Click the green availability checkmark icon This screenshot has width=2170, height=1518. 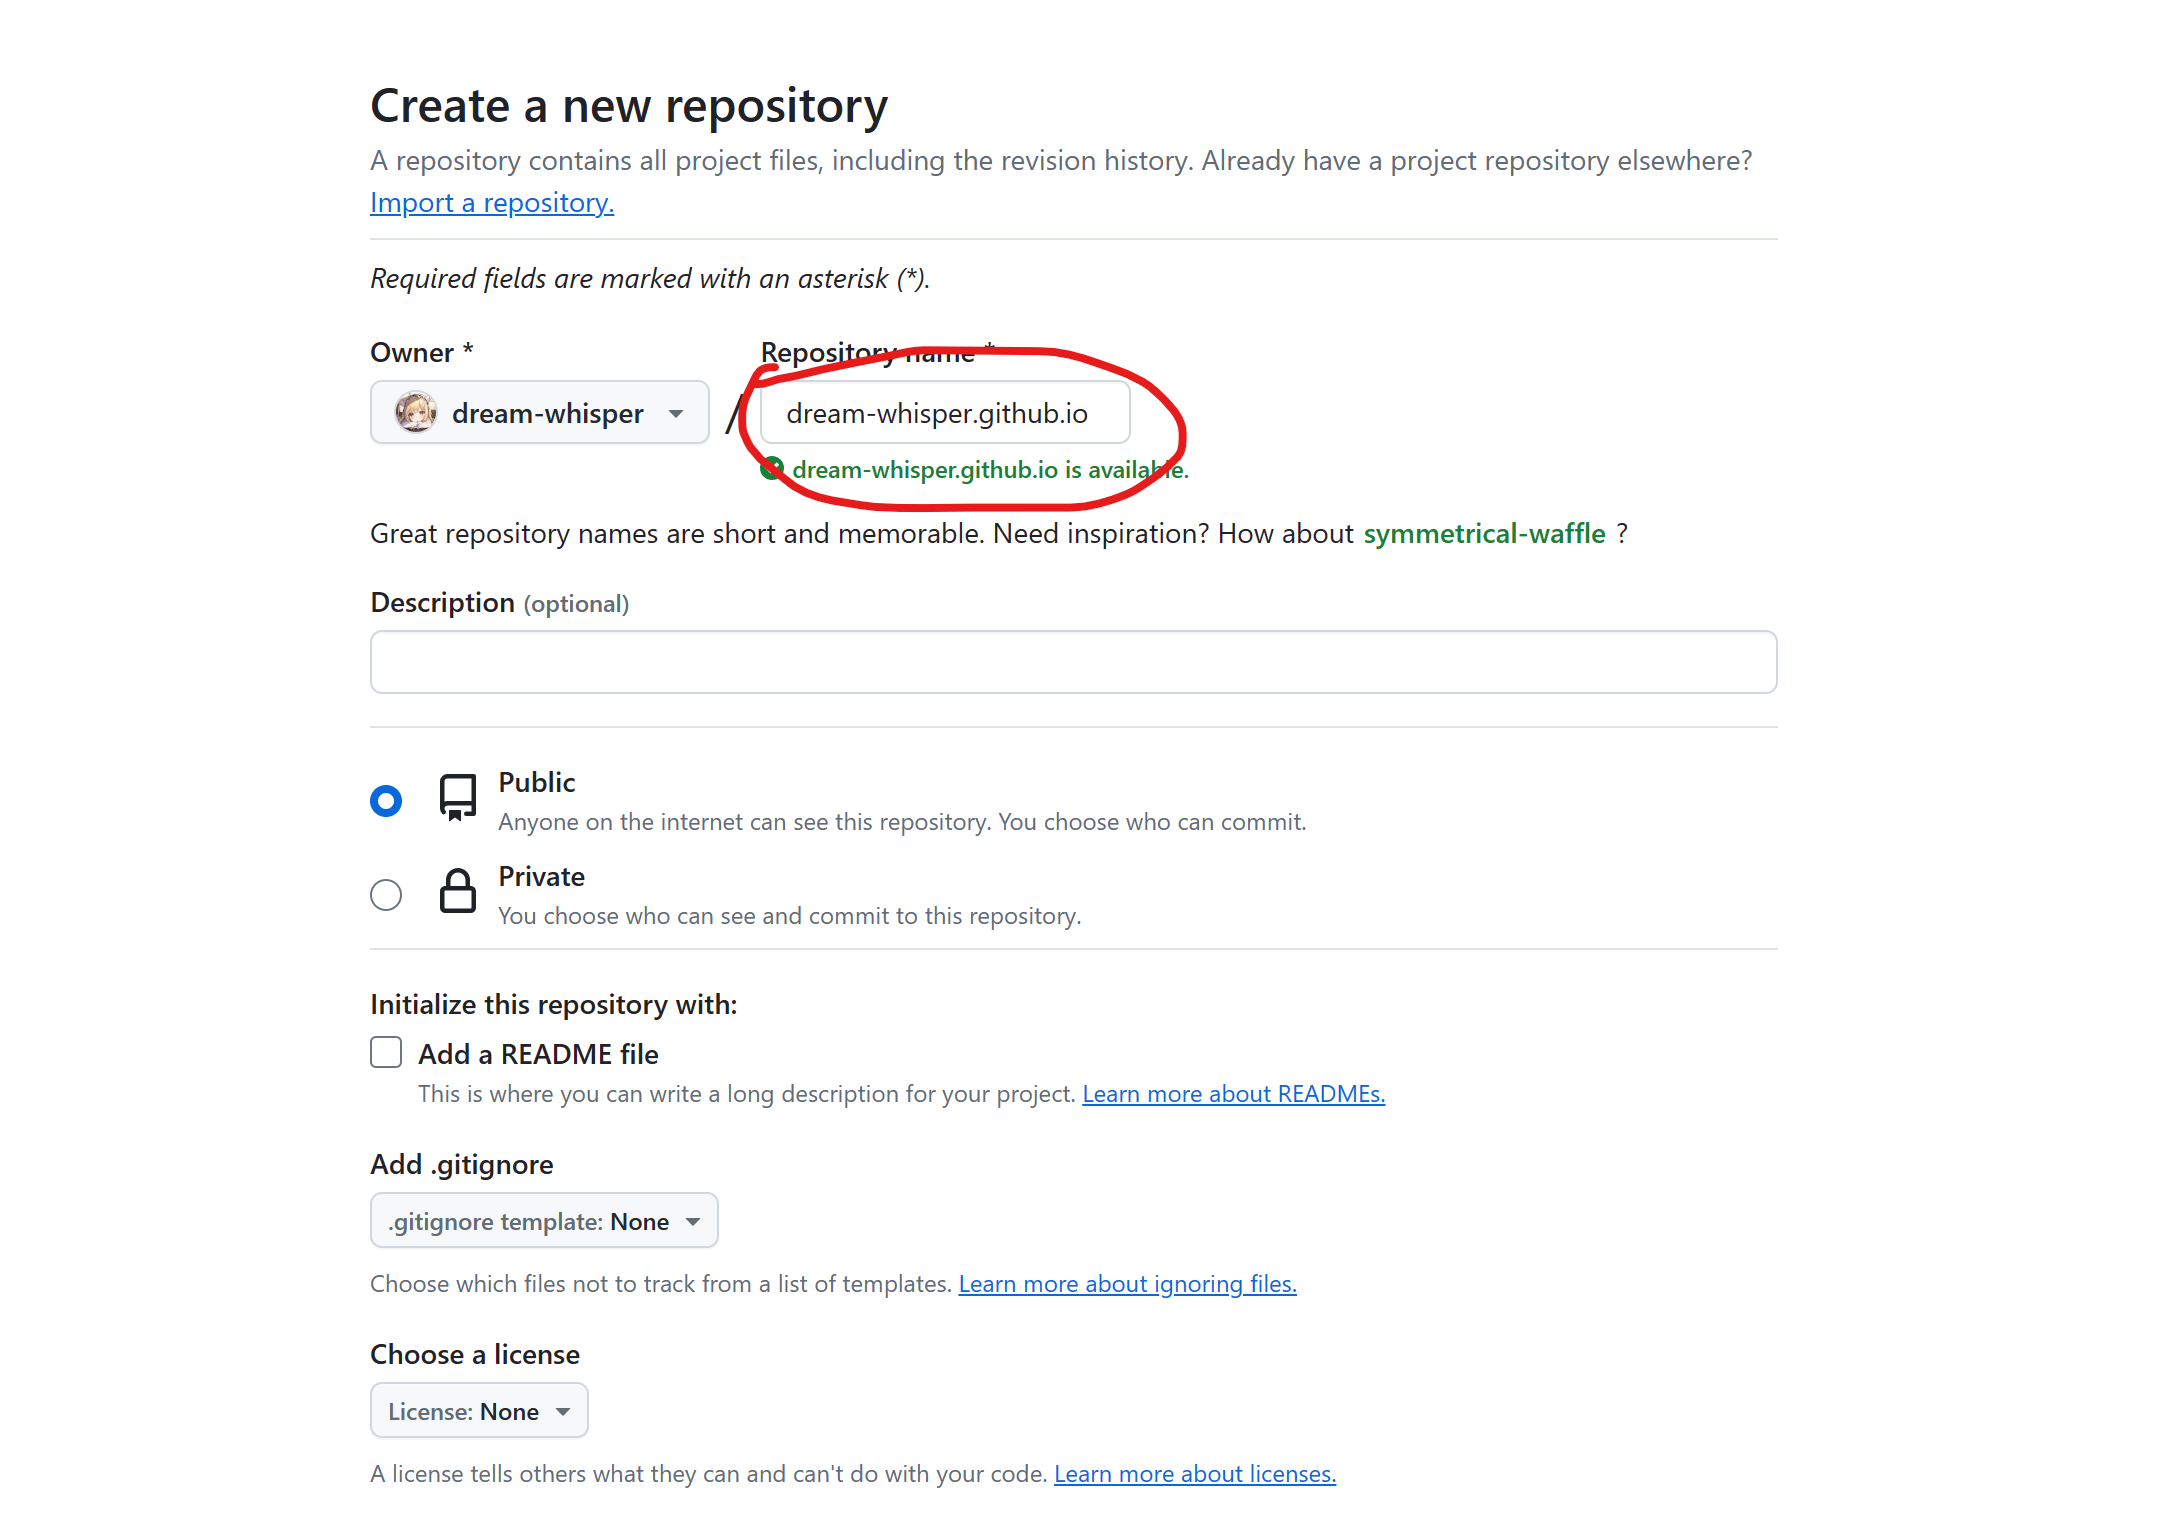[771, 469]
